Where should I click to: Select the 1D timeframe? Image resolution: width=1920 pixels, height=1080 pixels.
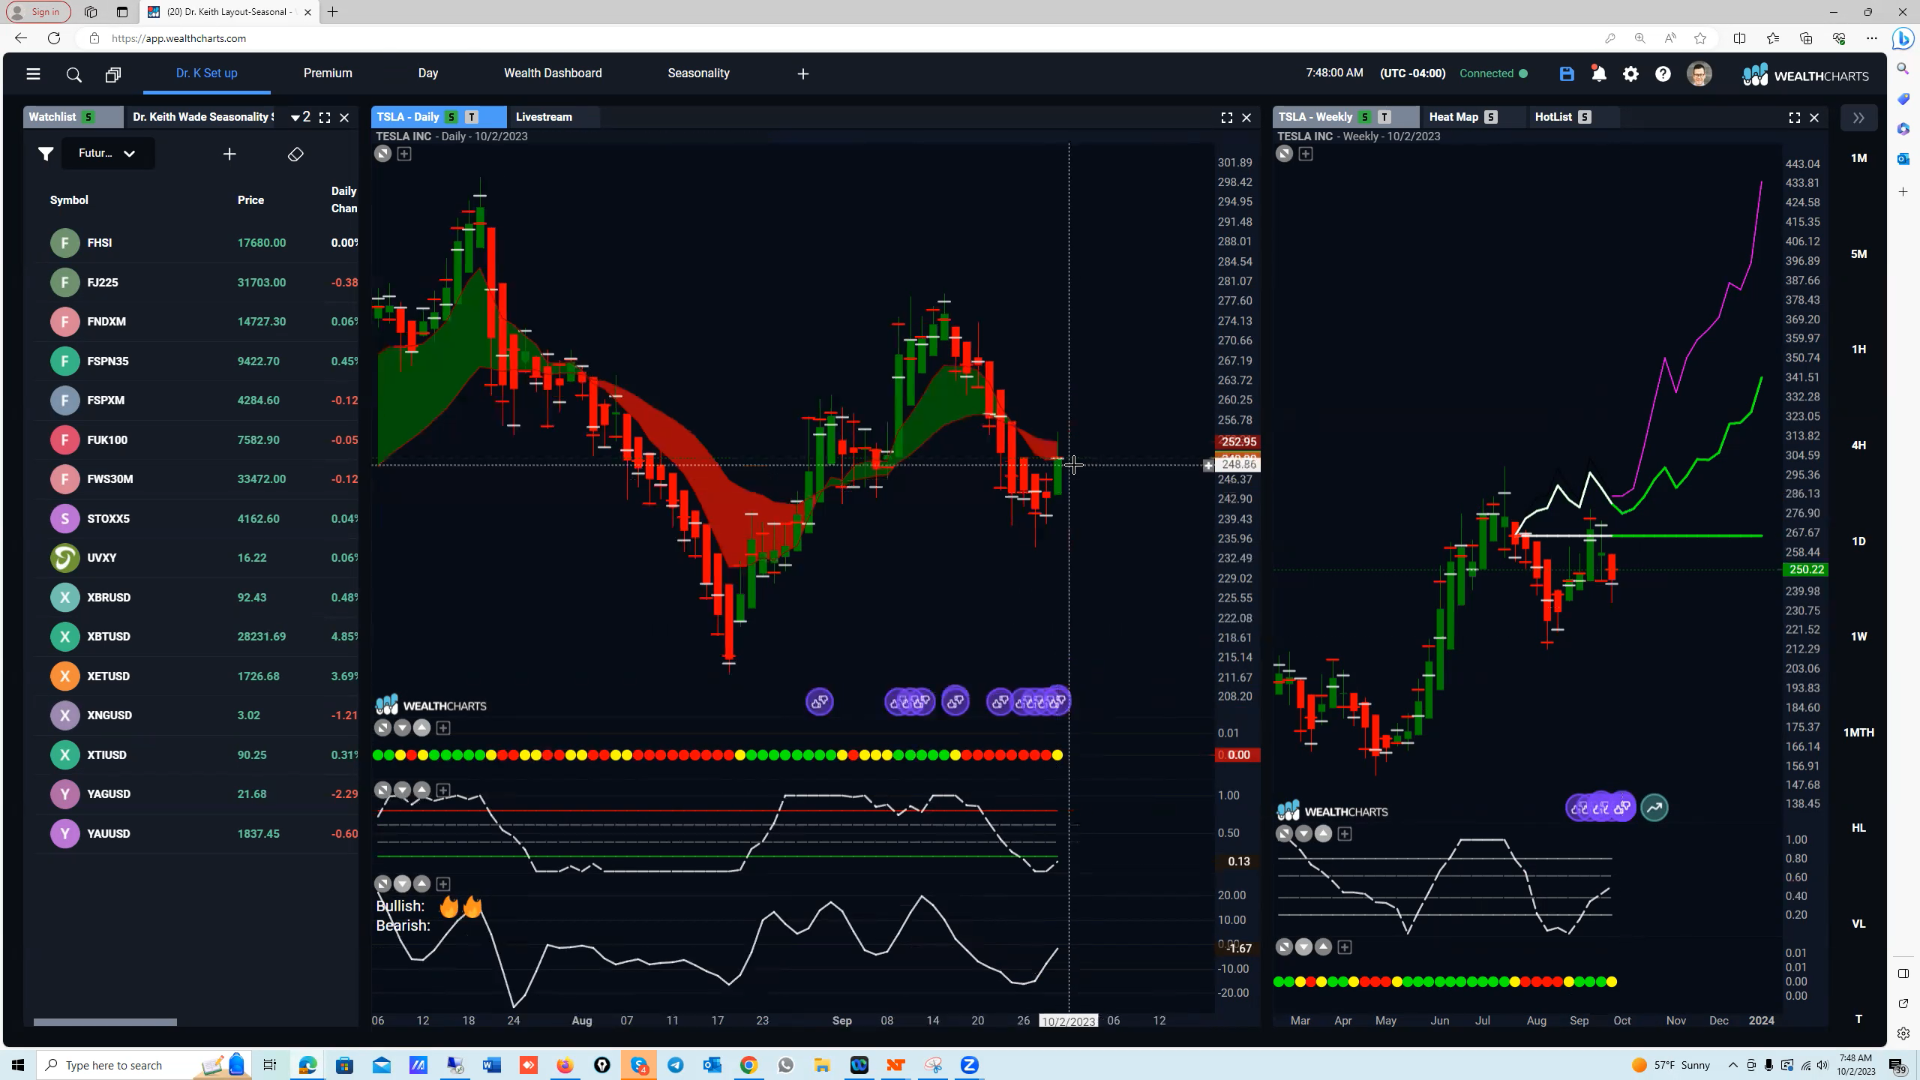pyautogui.click(x=1859, y=541)
